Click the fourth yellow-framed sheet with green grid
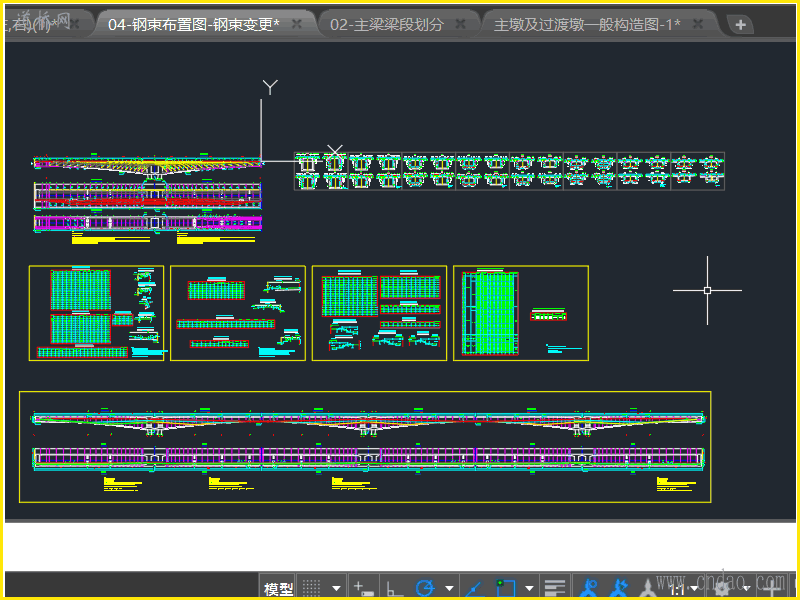Screen dimensions: 800x600 point(521,313)
